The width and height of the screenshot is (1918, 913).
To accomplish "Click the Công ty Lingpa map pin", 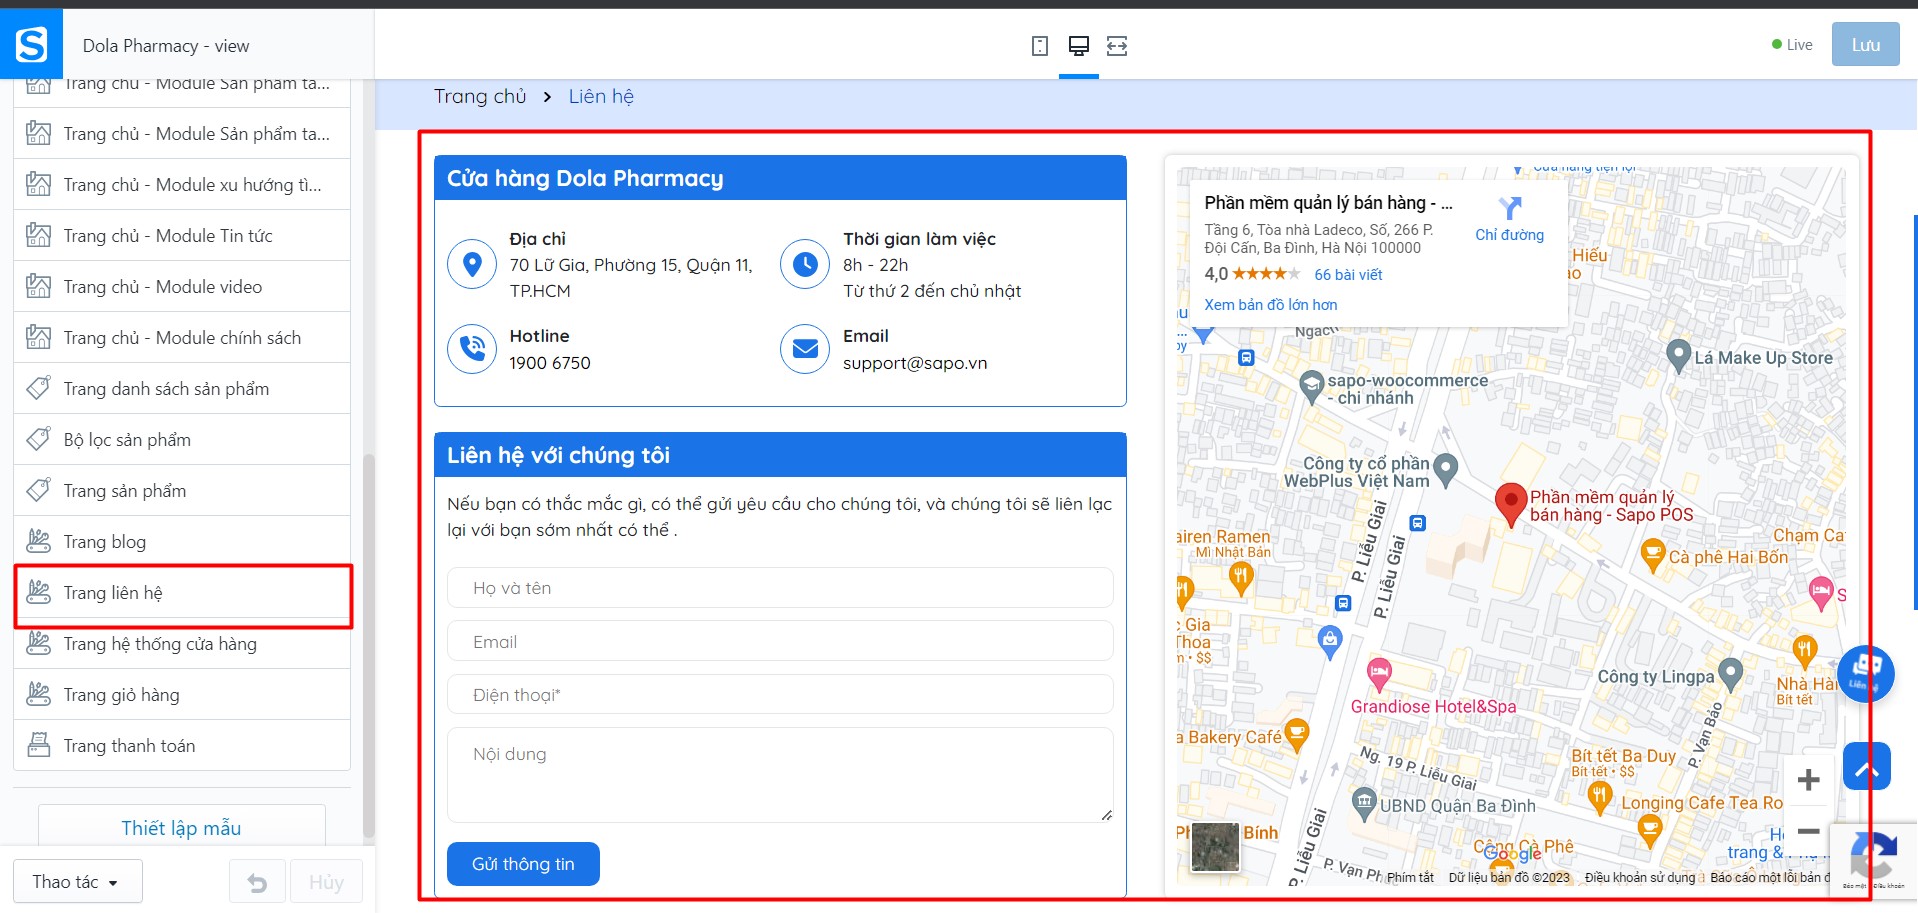I will [1730, 673].
